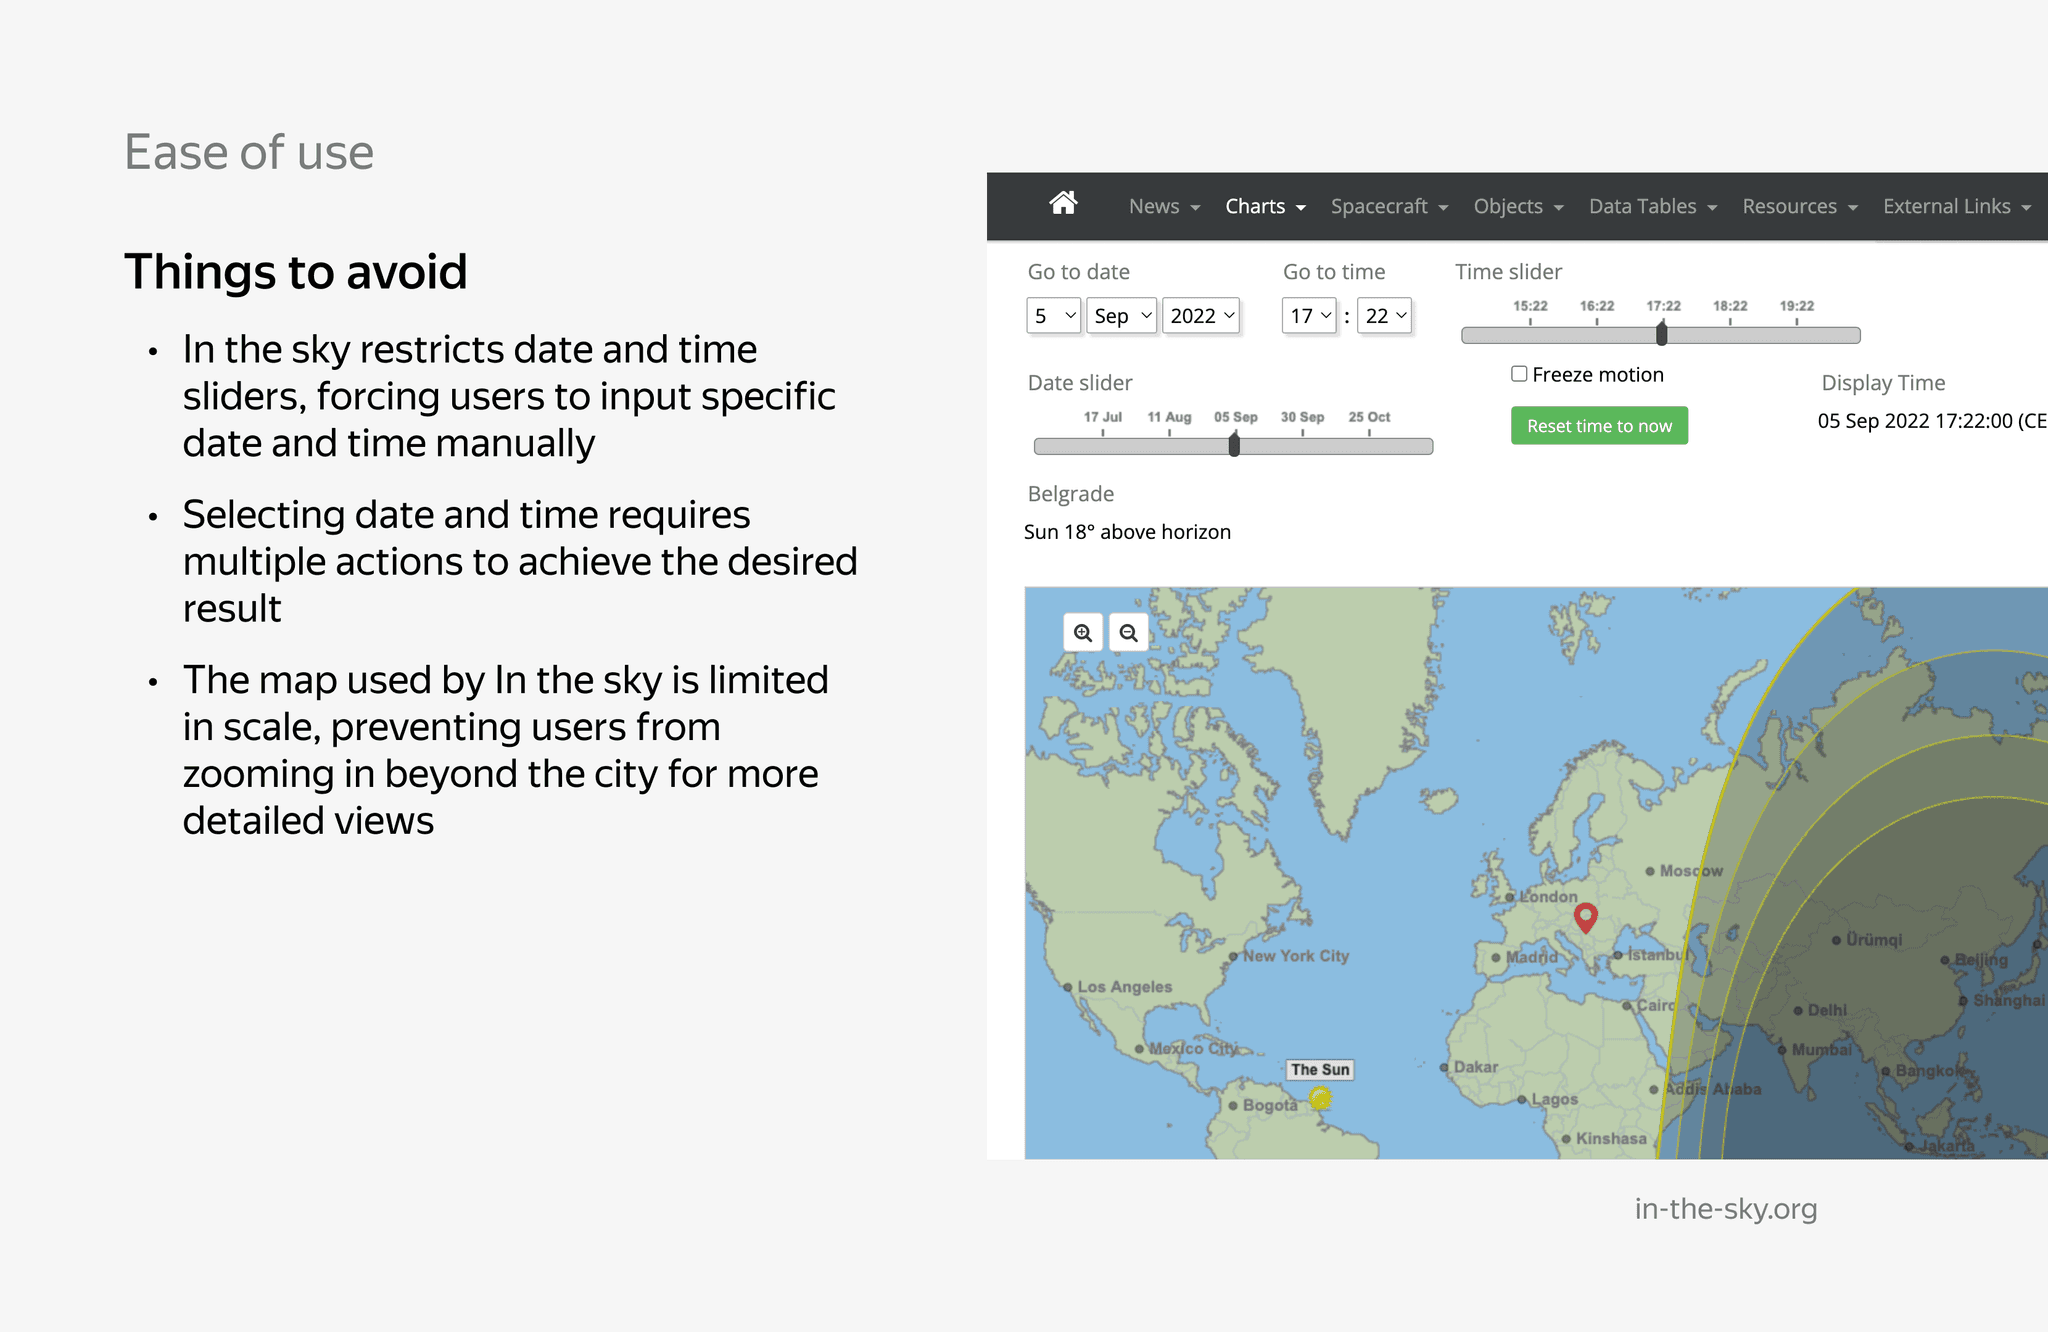This screenshot has height=1332, width=2048.
Task: Click the red Belgrade location pin
Action: point(1585,916)
